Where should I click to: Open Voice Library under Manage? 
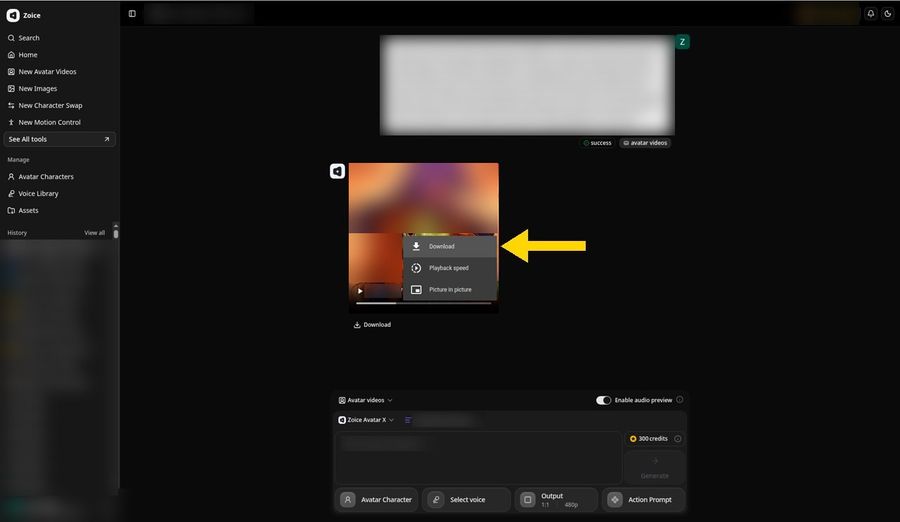point(33,194)
